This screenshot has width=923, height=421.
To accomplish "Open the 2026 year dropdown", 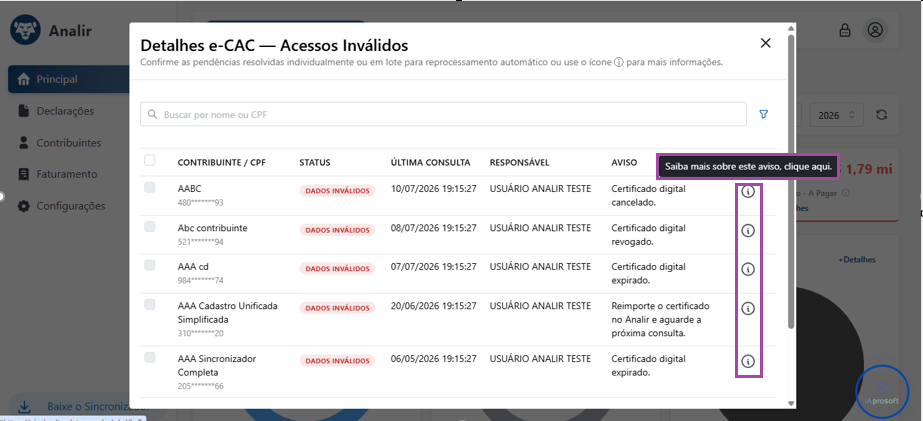I will [x=836, y=115].
